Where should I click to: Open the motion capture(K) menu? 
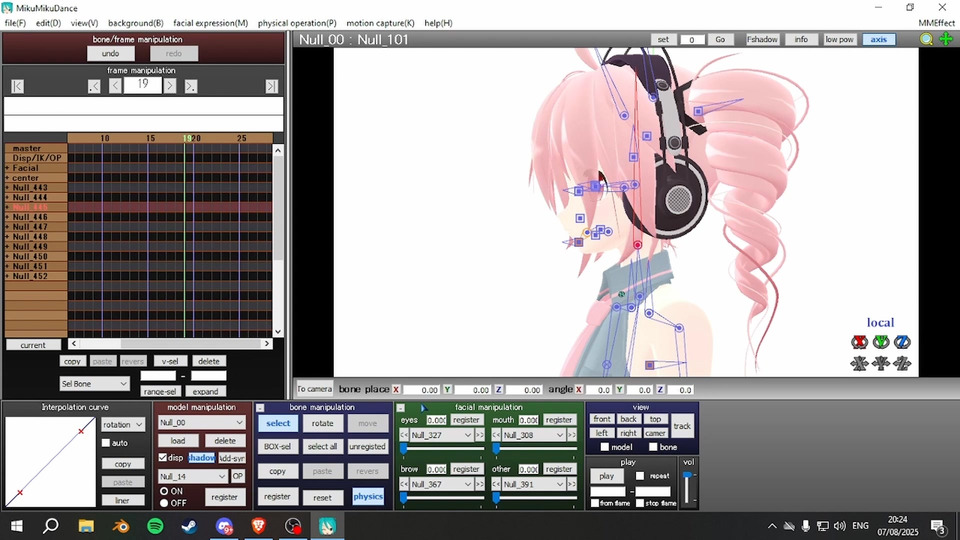tap(380, 23)
